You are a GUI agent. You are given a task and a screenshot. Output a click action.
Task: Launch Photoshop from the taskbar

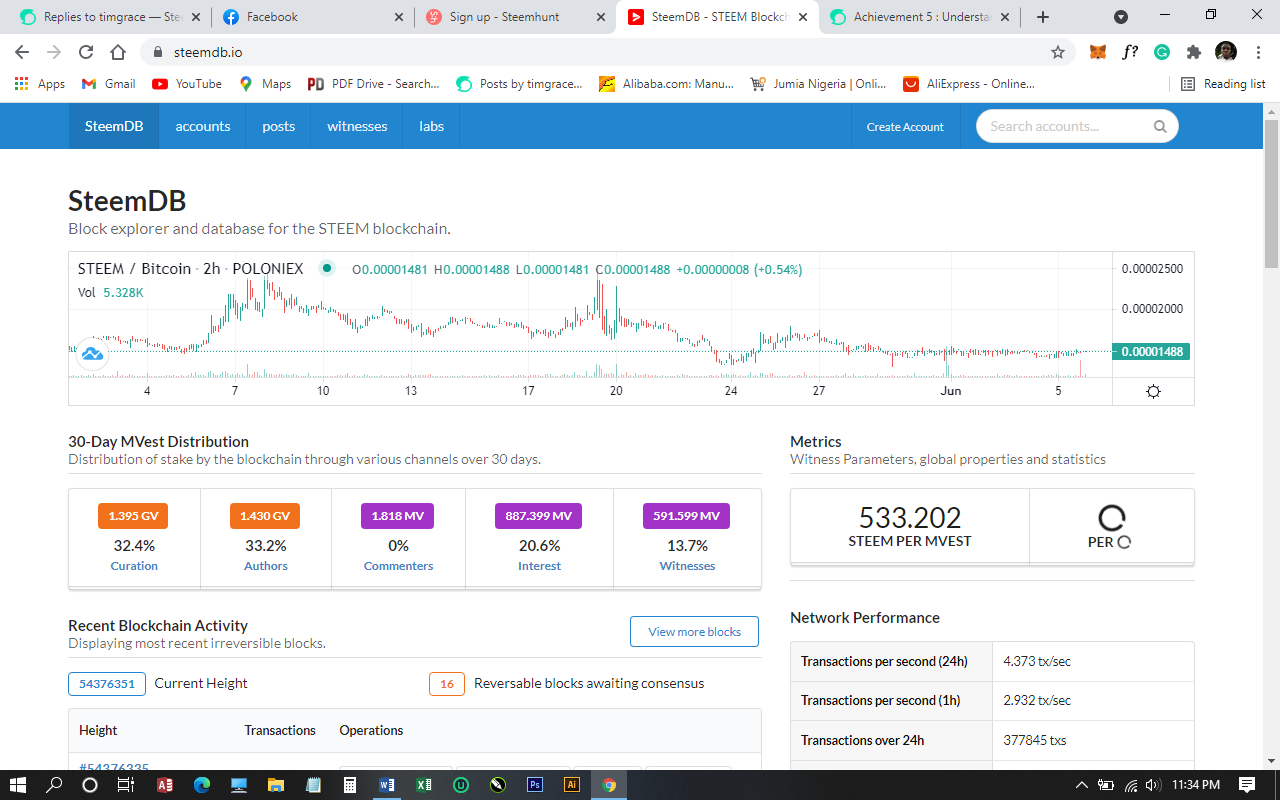(535, 785)
